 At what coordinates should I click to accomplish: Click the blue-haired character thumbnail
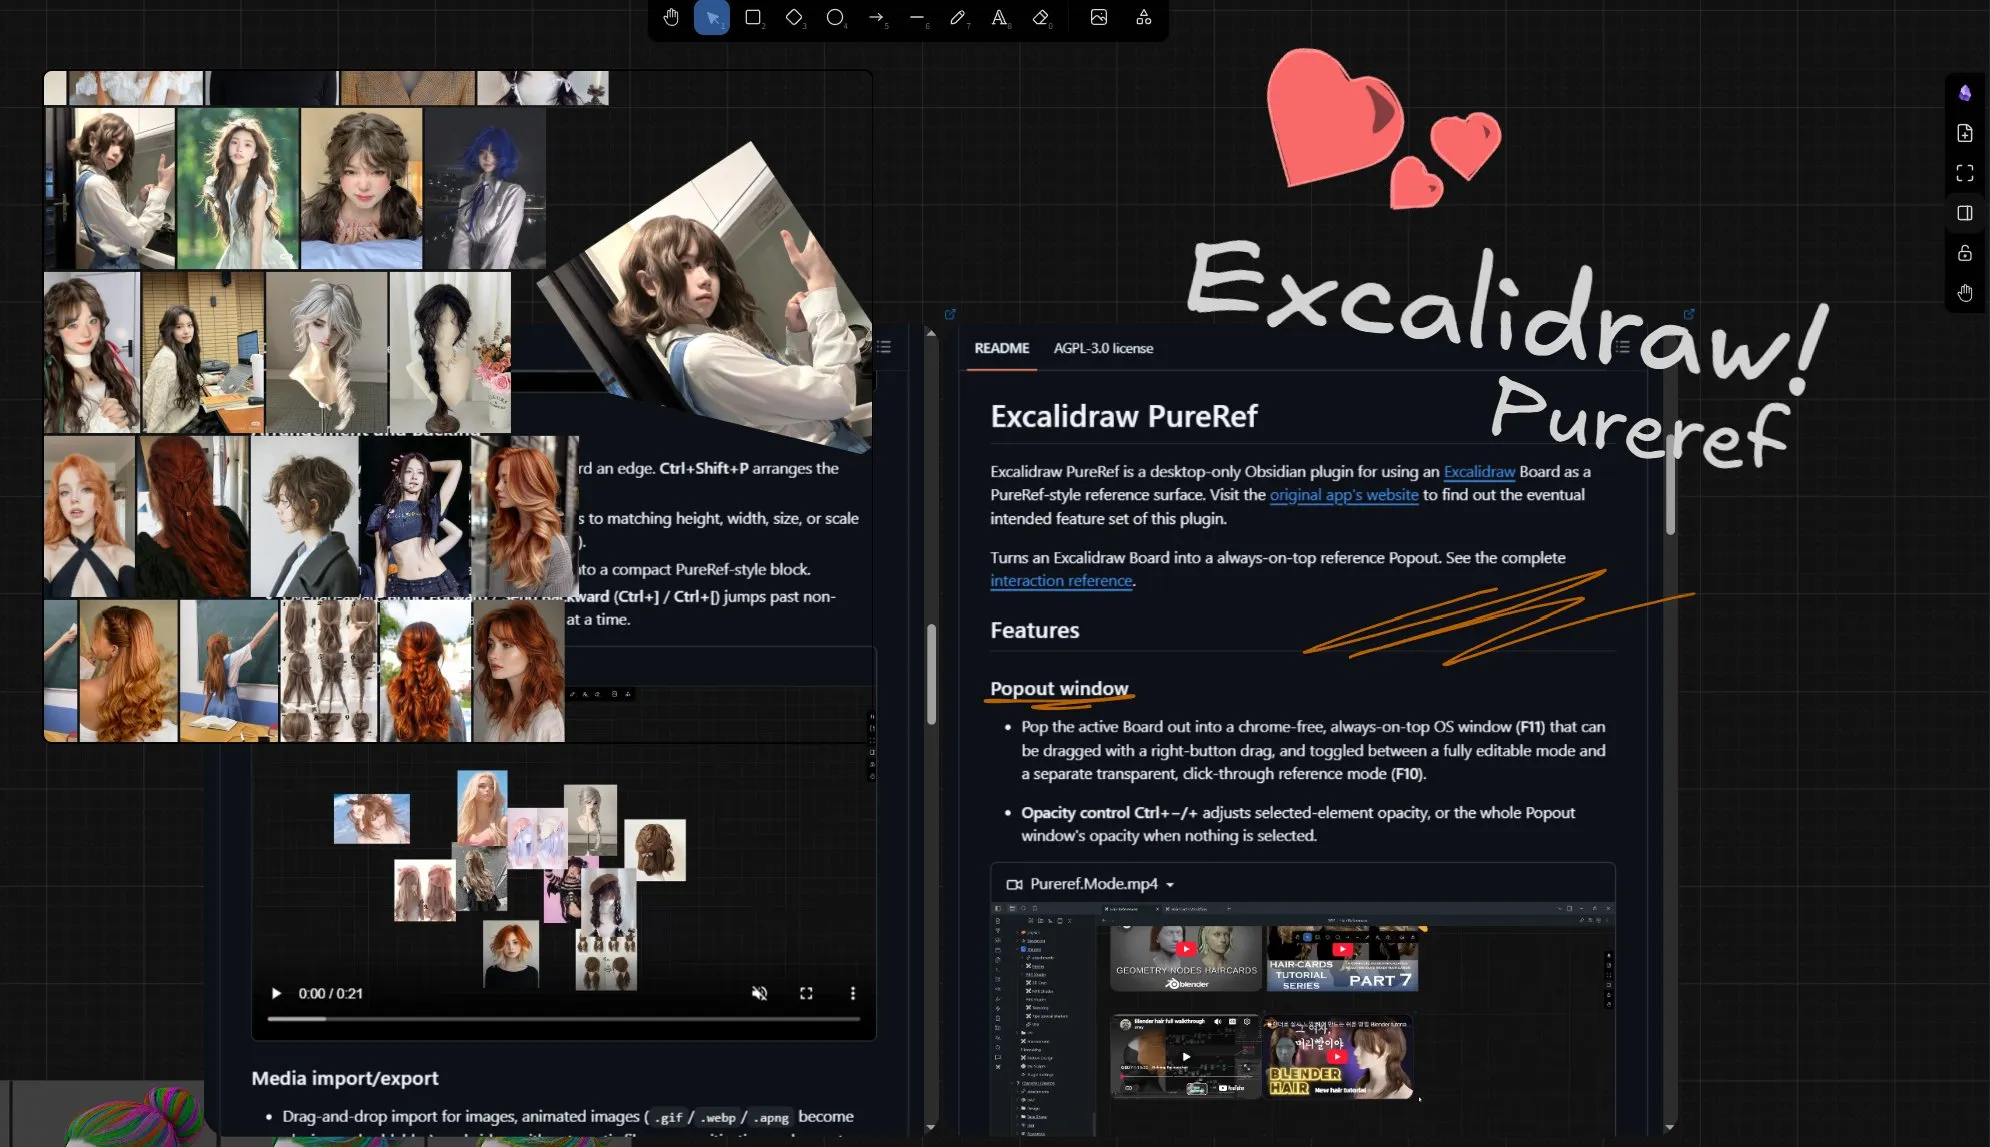tap(485, 188)
